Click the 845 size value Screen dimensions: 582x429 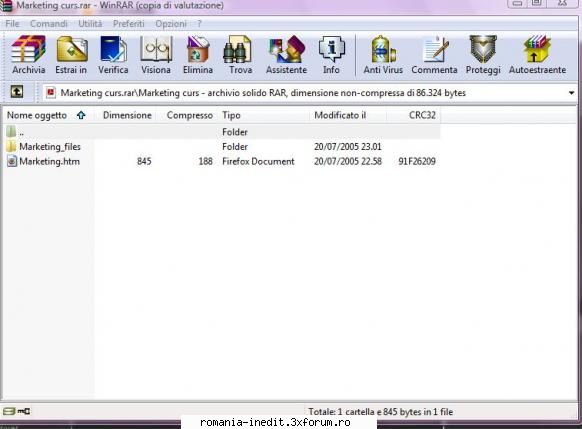point(144,161)
